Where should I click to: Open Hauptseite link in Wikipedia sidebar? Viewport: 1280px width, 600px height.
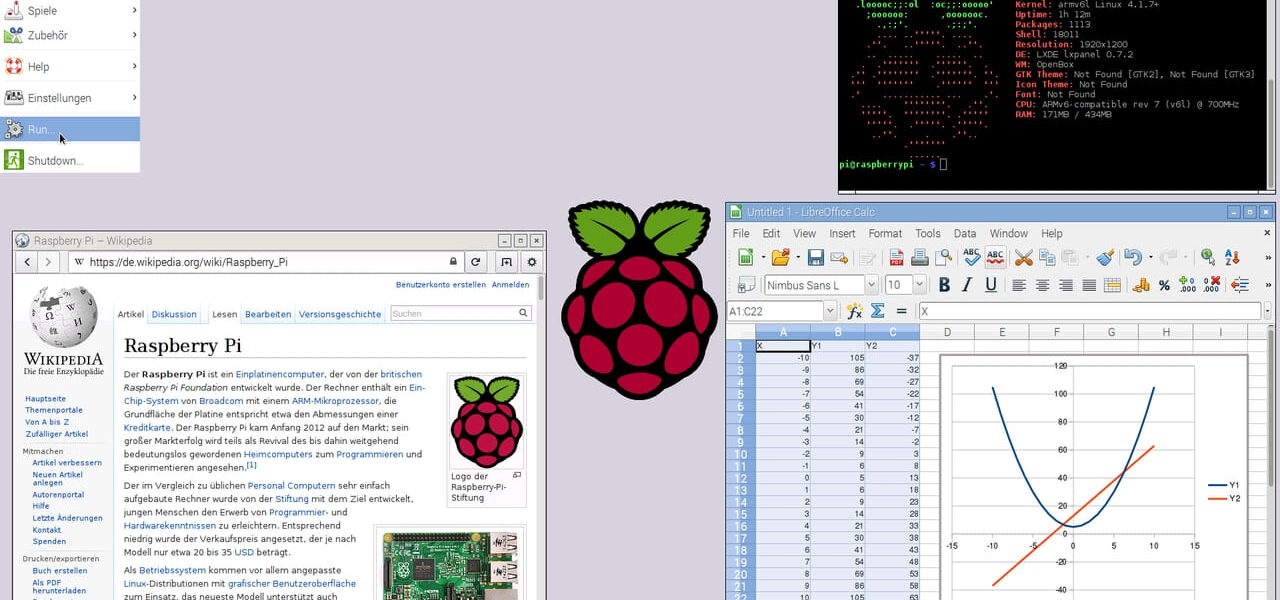coord(44,398)
